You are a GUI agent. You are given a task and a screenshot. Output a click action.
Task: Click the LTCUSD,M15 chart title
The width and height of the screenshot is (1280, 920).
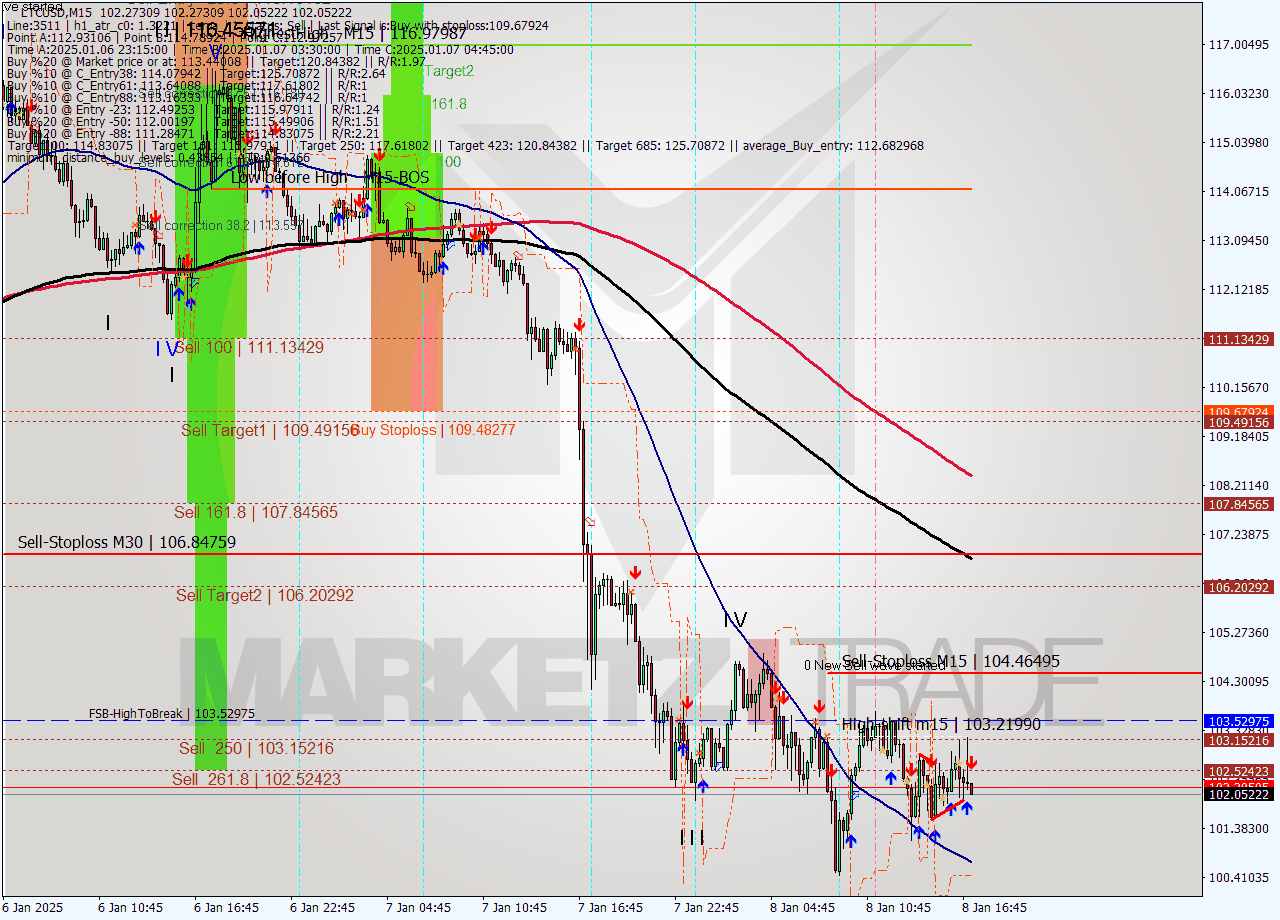click(x=55, y=11)
